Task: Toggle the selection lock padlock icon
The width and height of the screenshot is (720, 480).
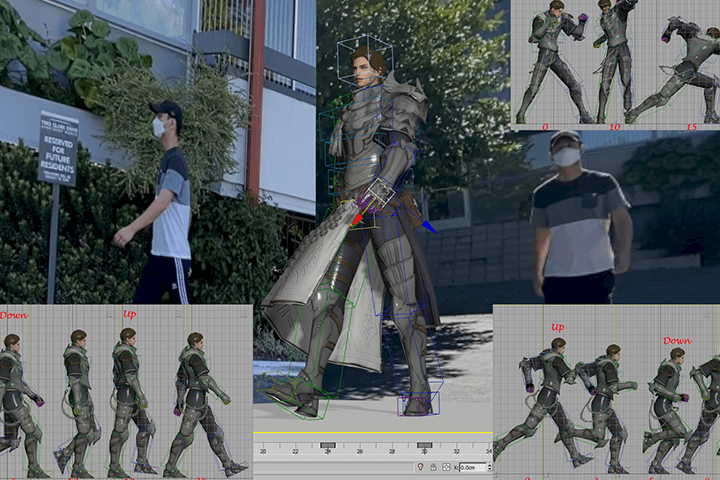Action: point(433,467)
